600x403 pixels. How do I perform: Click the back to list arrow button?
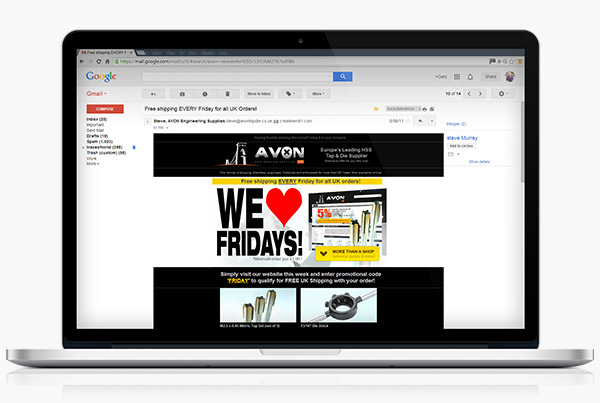pyautogui.click(x=153, y=94)
